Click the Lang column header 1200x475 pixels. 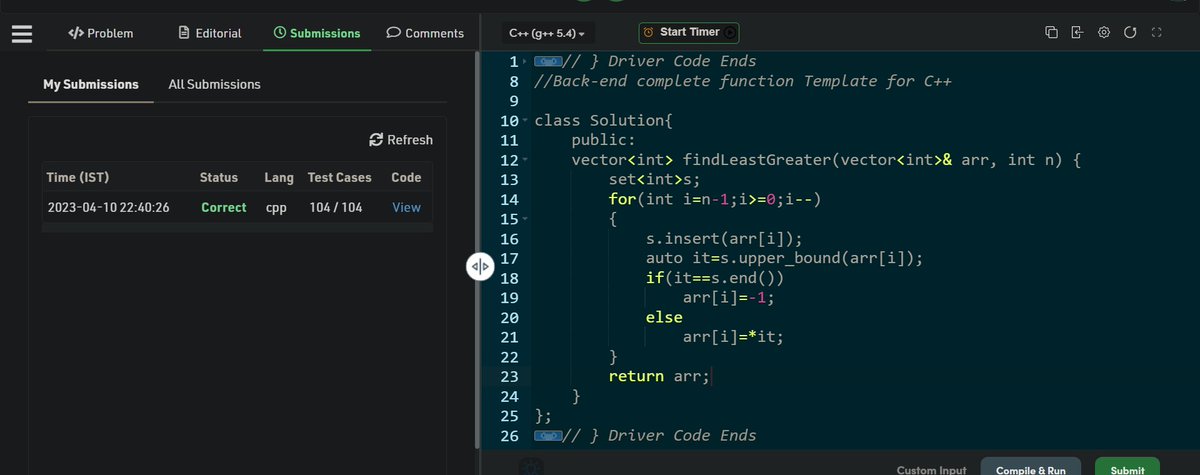tap(279, 177)
